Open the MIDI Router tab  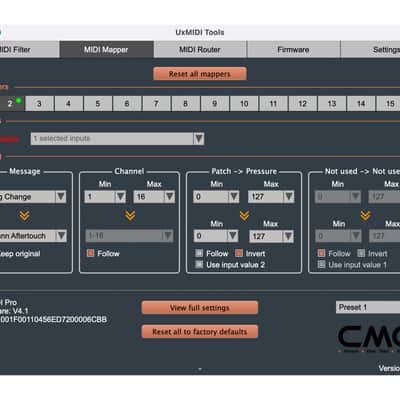200,50
